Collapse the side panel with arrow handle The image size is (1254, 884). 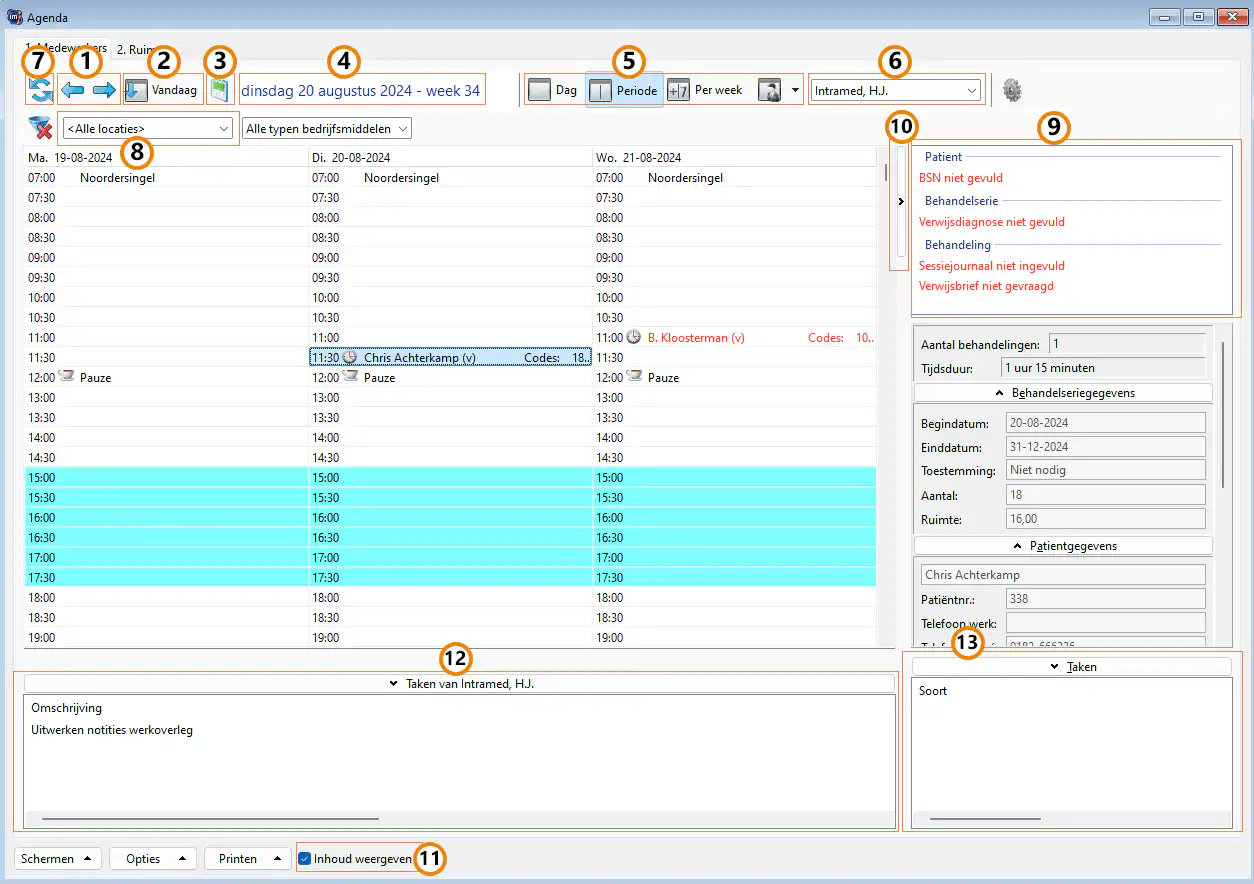tap(901, 202)
